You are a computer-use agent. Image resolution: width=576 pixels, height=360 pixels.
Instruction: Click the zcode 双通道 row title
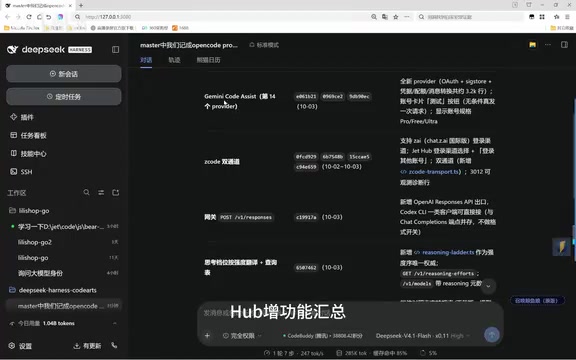[x=222, y=162]
